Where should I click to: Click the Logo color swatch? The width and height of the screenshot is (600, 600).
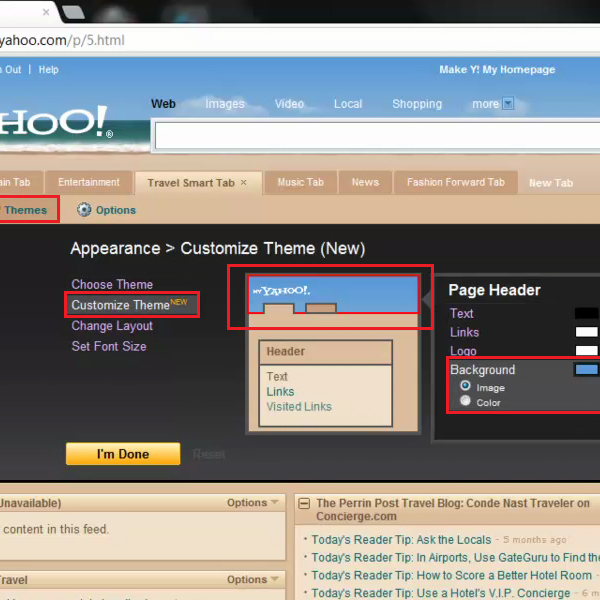pyautogui.click(x=587, y=350)
